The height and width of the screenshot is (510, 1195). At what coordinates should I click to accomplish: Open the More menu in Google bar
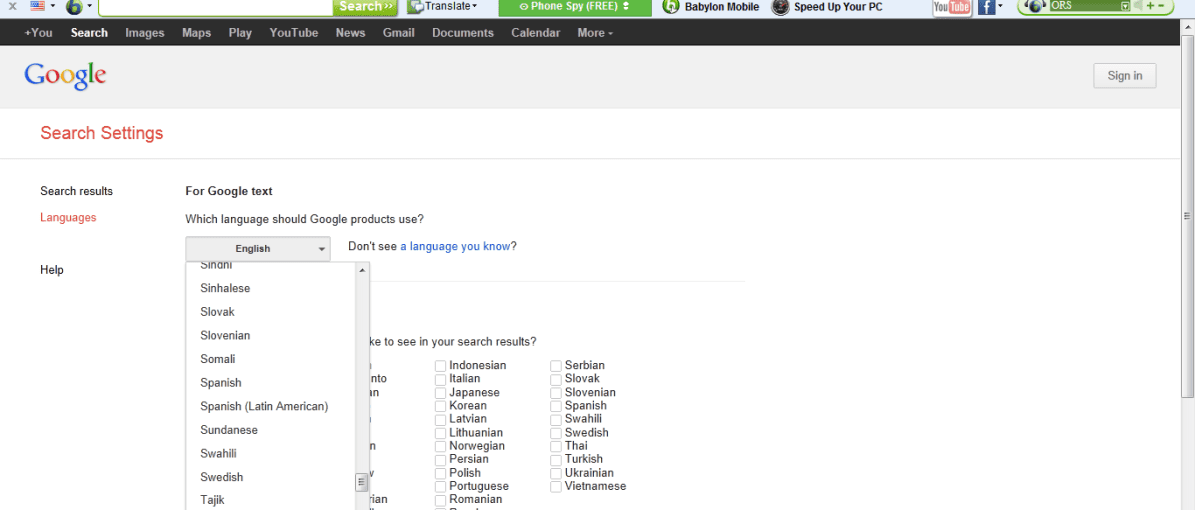(595, 33)
